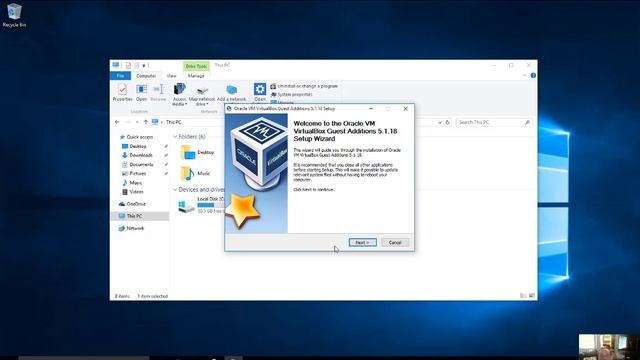Select the Music folder in Folders group
Screen dimensions: 640x360
196,173
